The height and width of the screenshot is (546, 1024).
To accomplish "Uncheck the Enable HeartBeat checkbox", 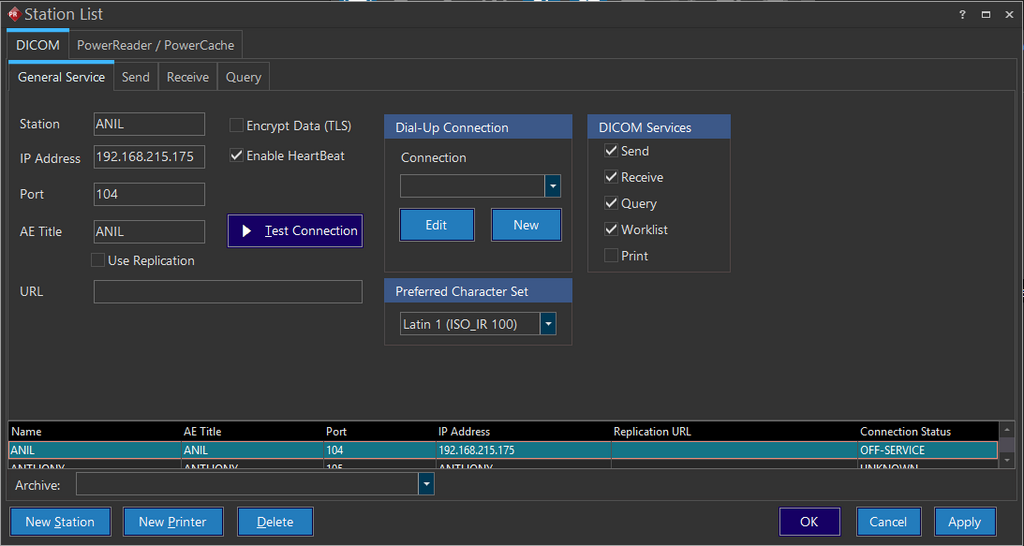I will click(x=237, y=156).
